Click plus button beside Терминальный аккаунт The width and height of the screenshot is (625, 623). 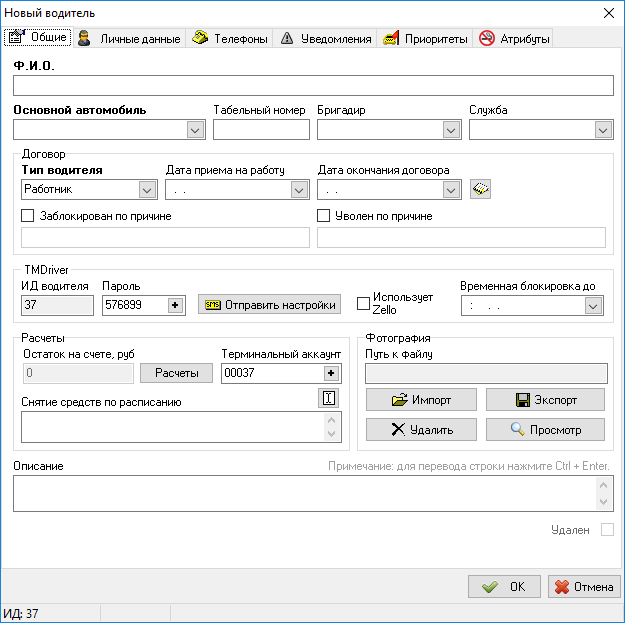point(331,373)
